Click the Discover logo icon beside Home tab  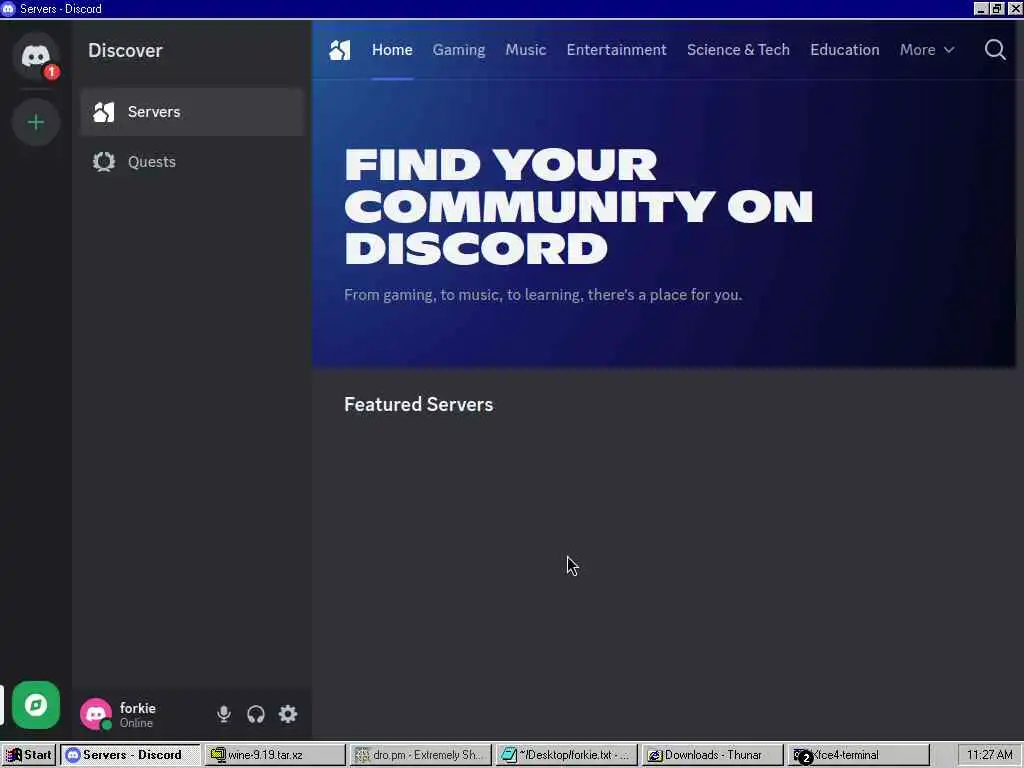[x=340, y=50]
